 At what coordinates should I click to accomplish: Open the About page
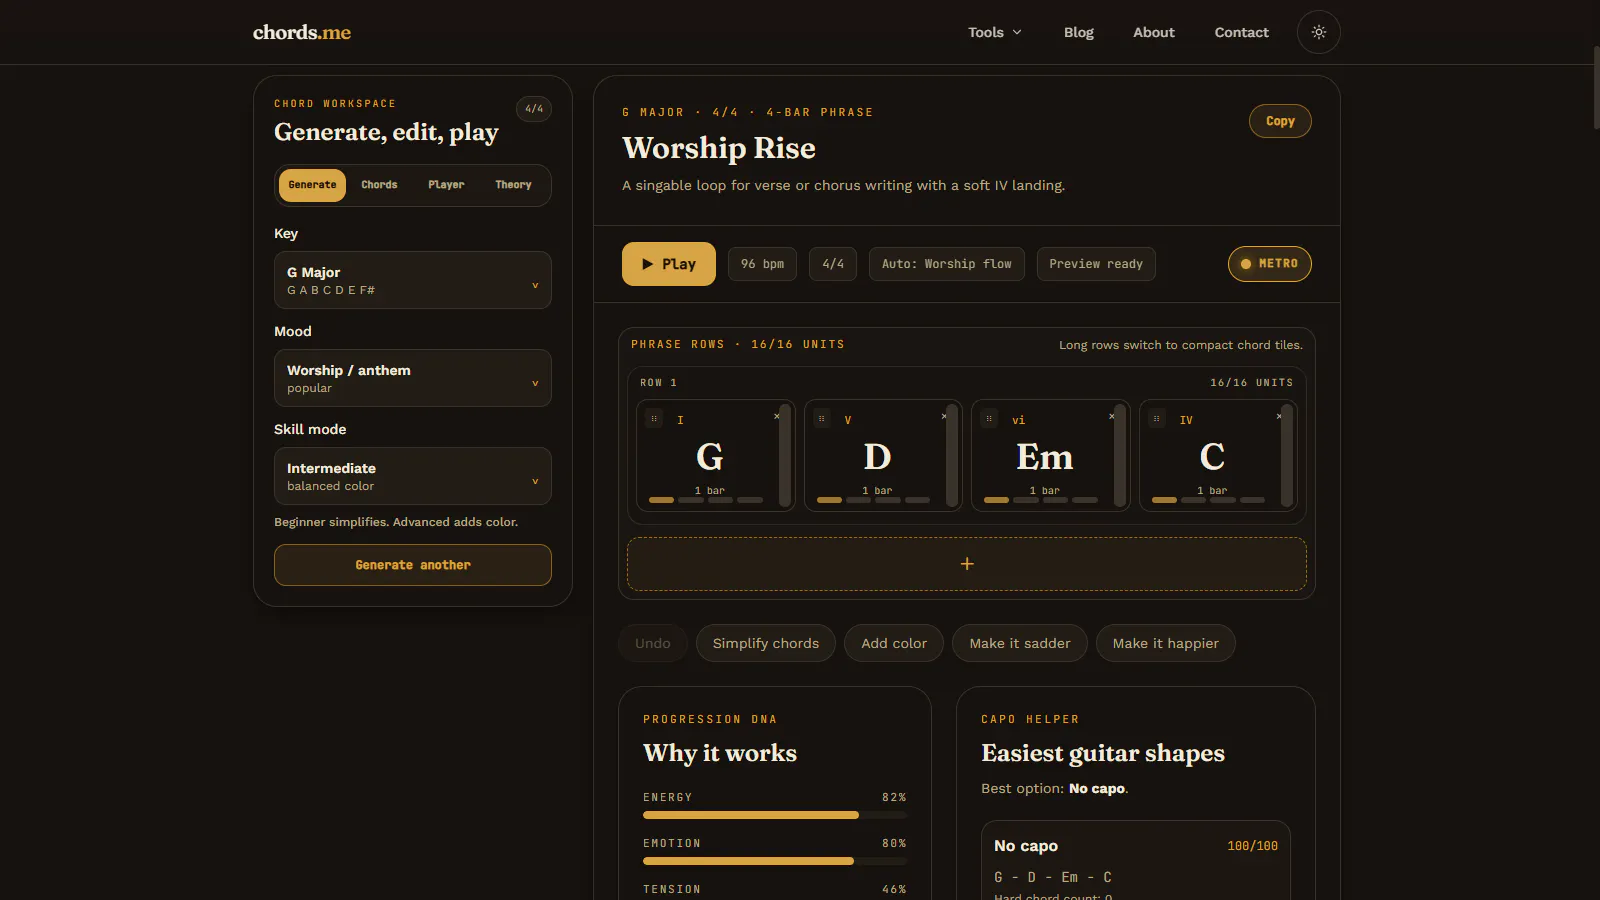pos(1153,32)
